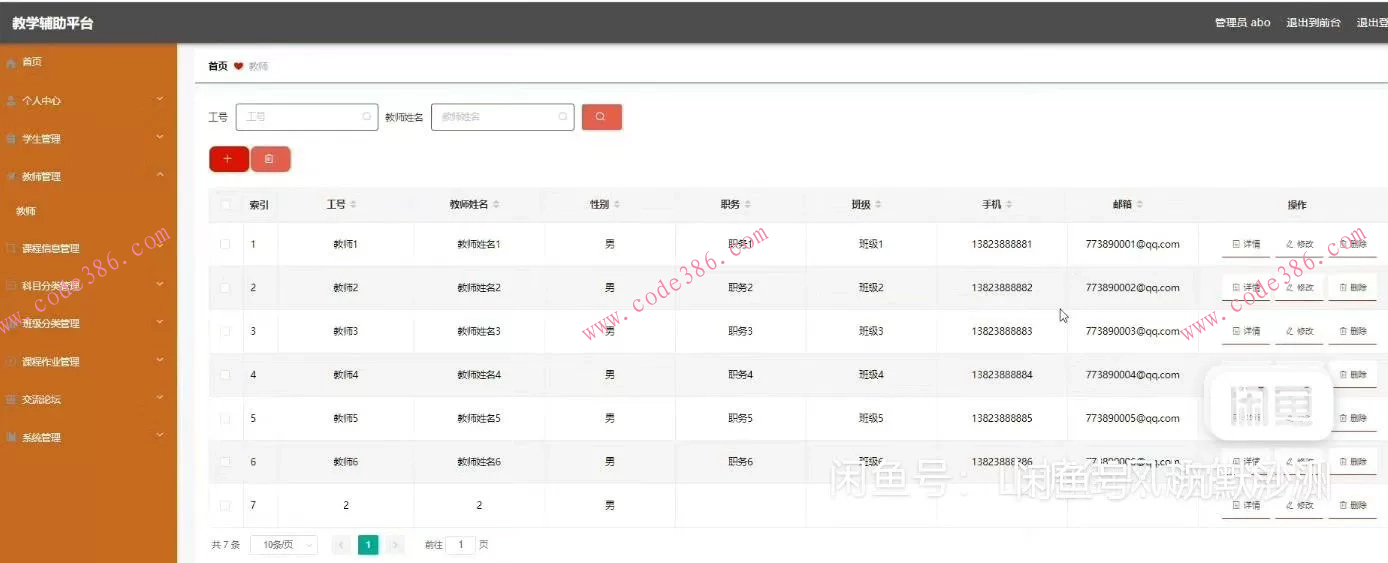
Task: Click 详情 button for 教师2 row
Action: [1246, 288]
